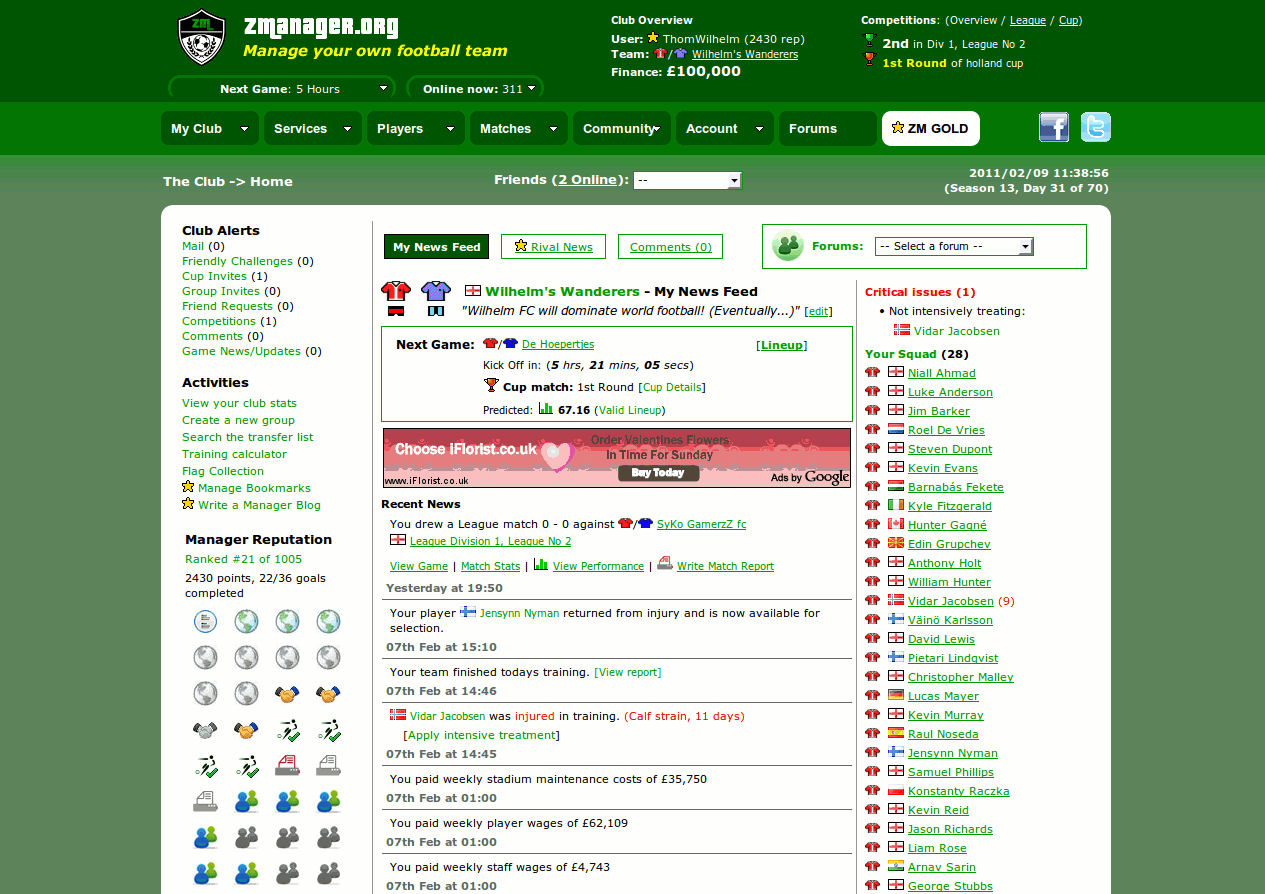This screenshot has width=1265, height=894.
Task: Go to Forums in the navigation bar
Action: (x=828, y=128)
